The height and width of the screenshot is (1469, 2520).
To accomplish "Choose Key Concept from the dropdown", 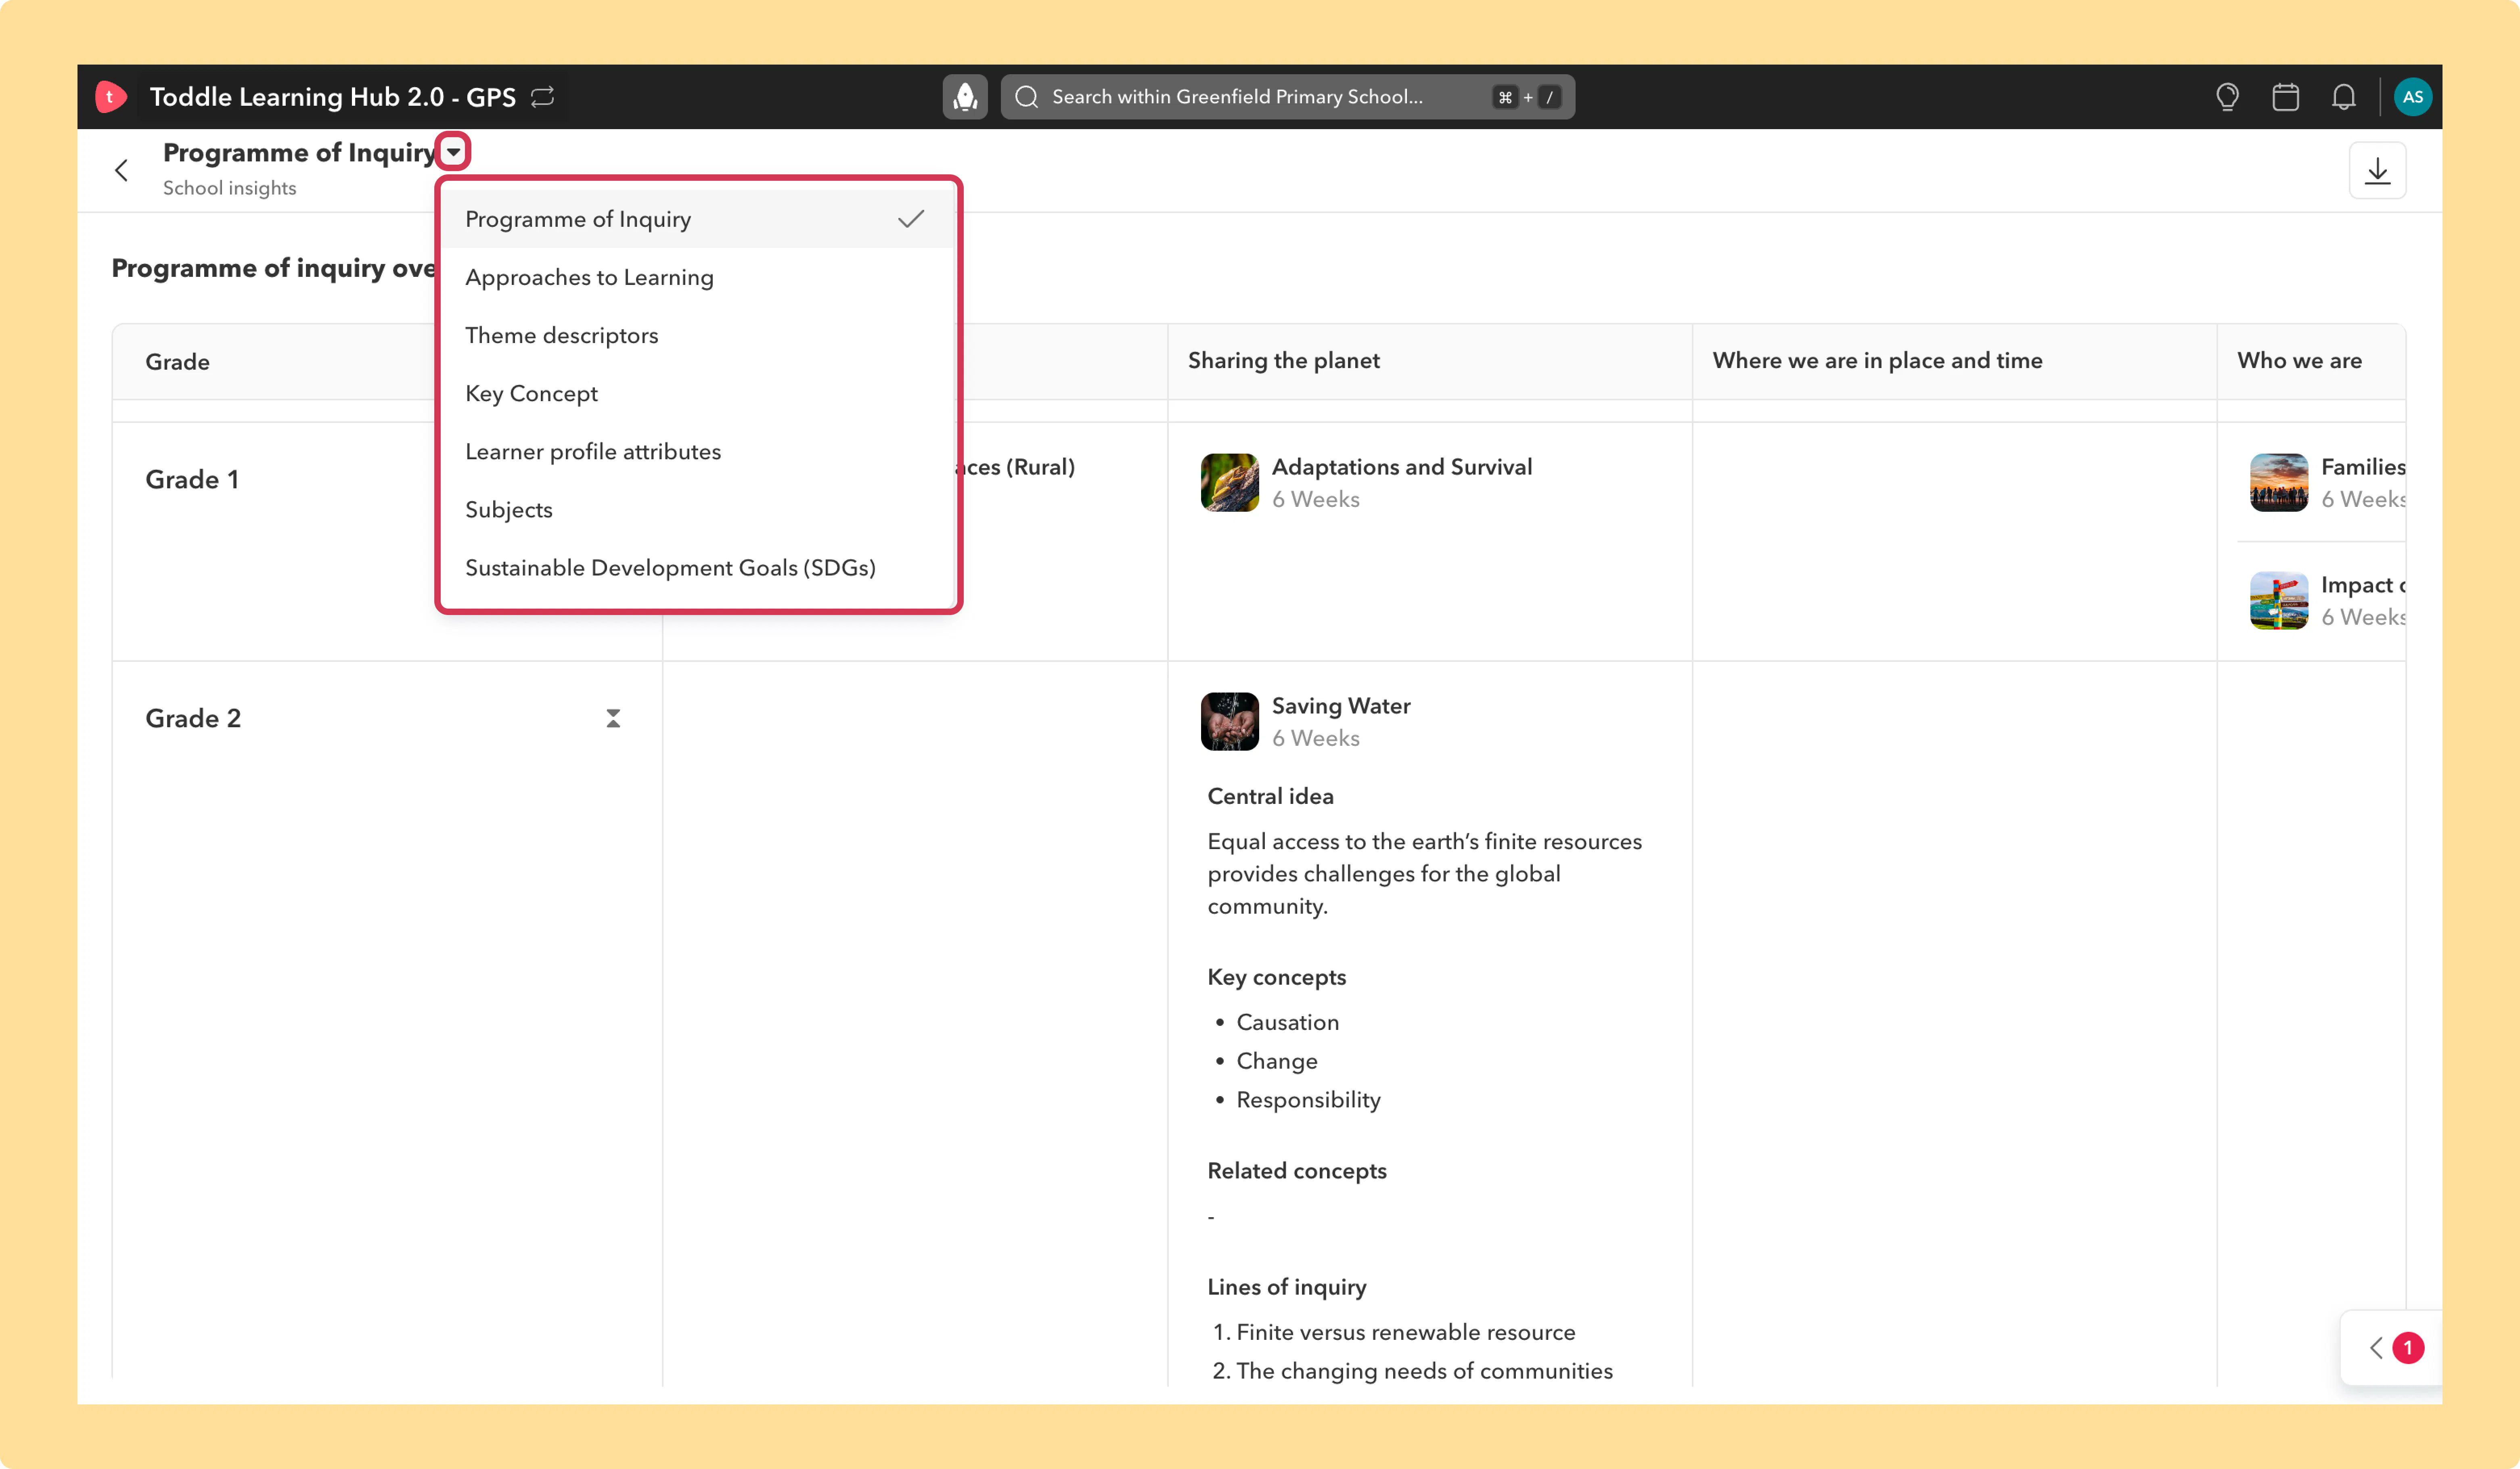I will click(698, 393).
